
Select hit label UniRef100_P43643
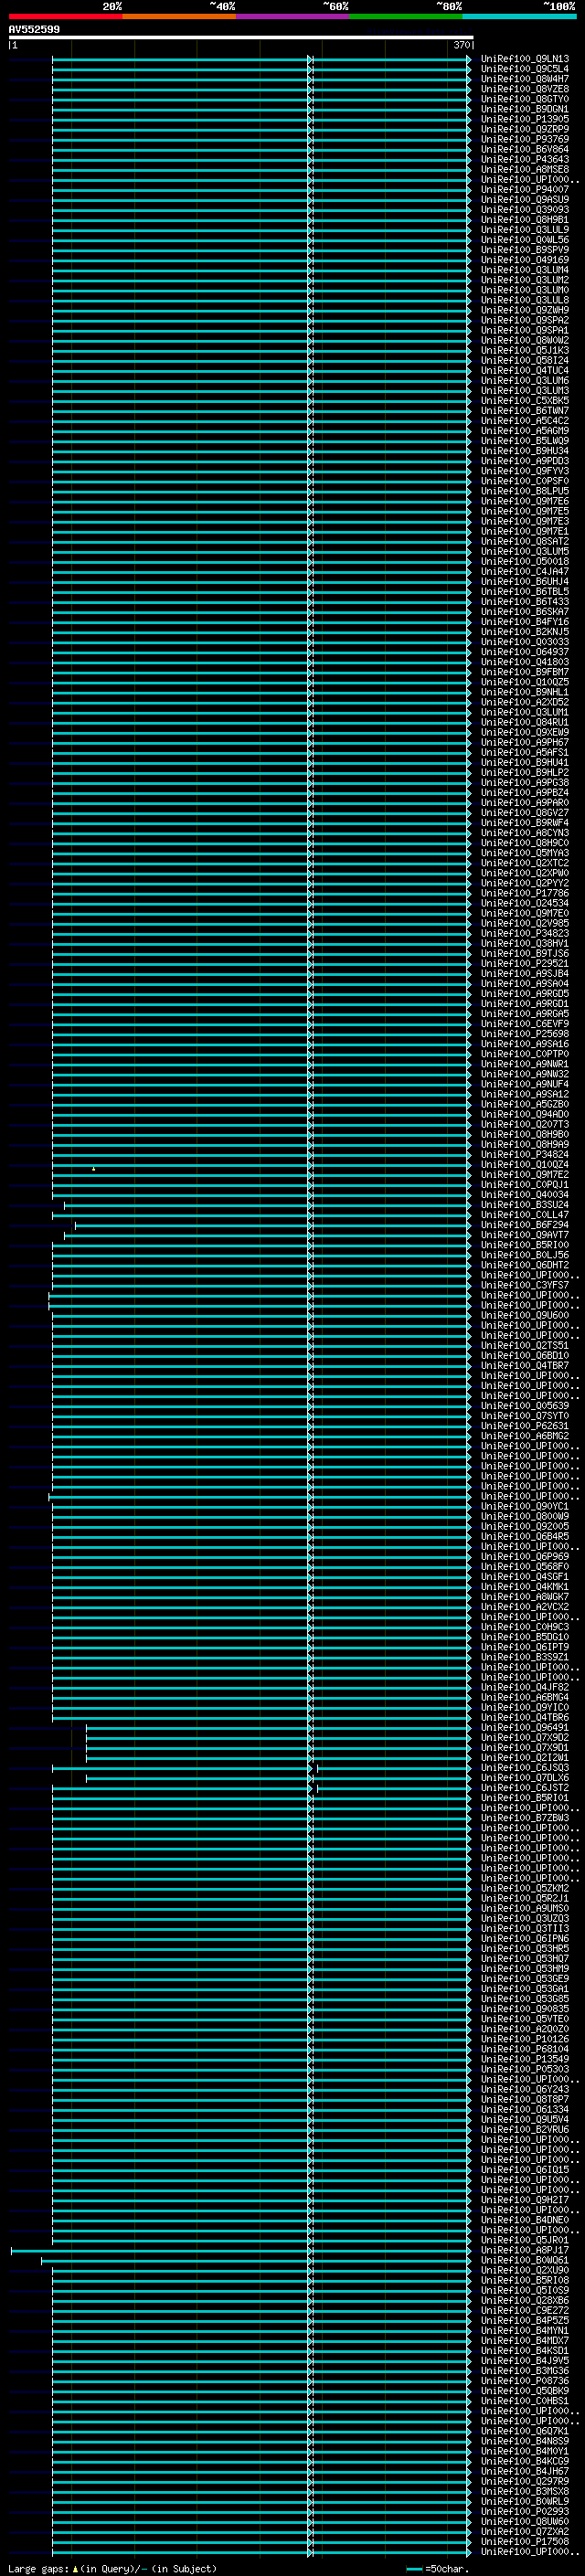click(525, 159)
